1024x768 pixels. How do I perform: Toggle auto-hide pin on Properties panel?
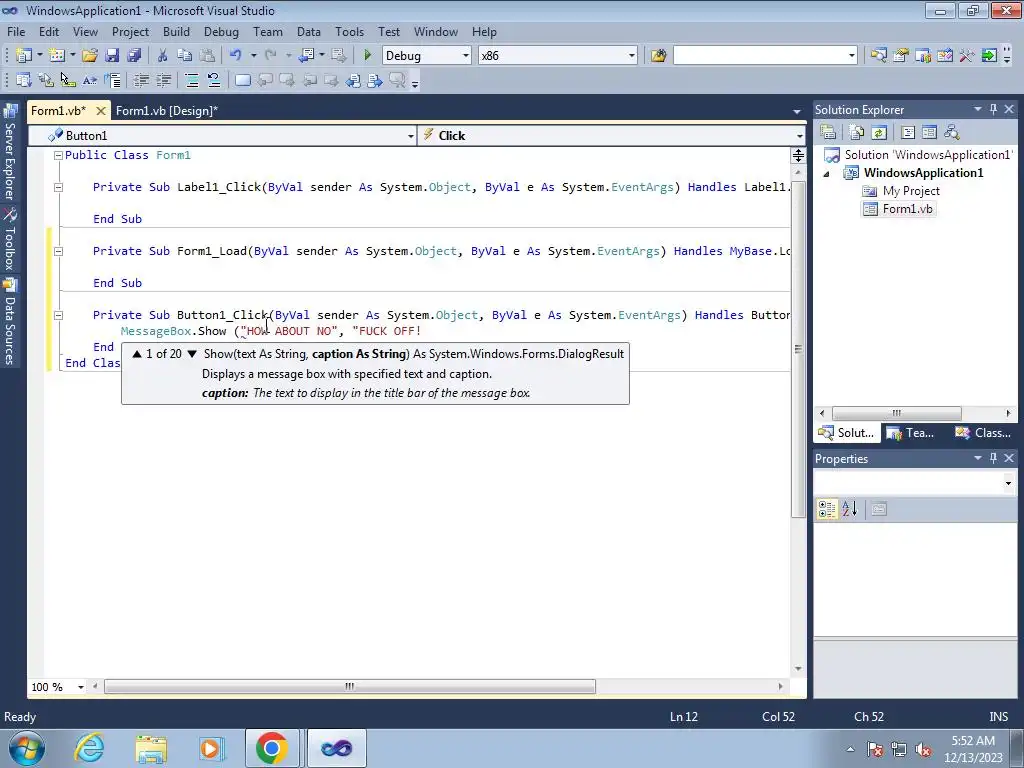993,458
